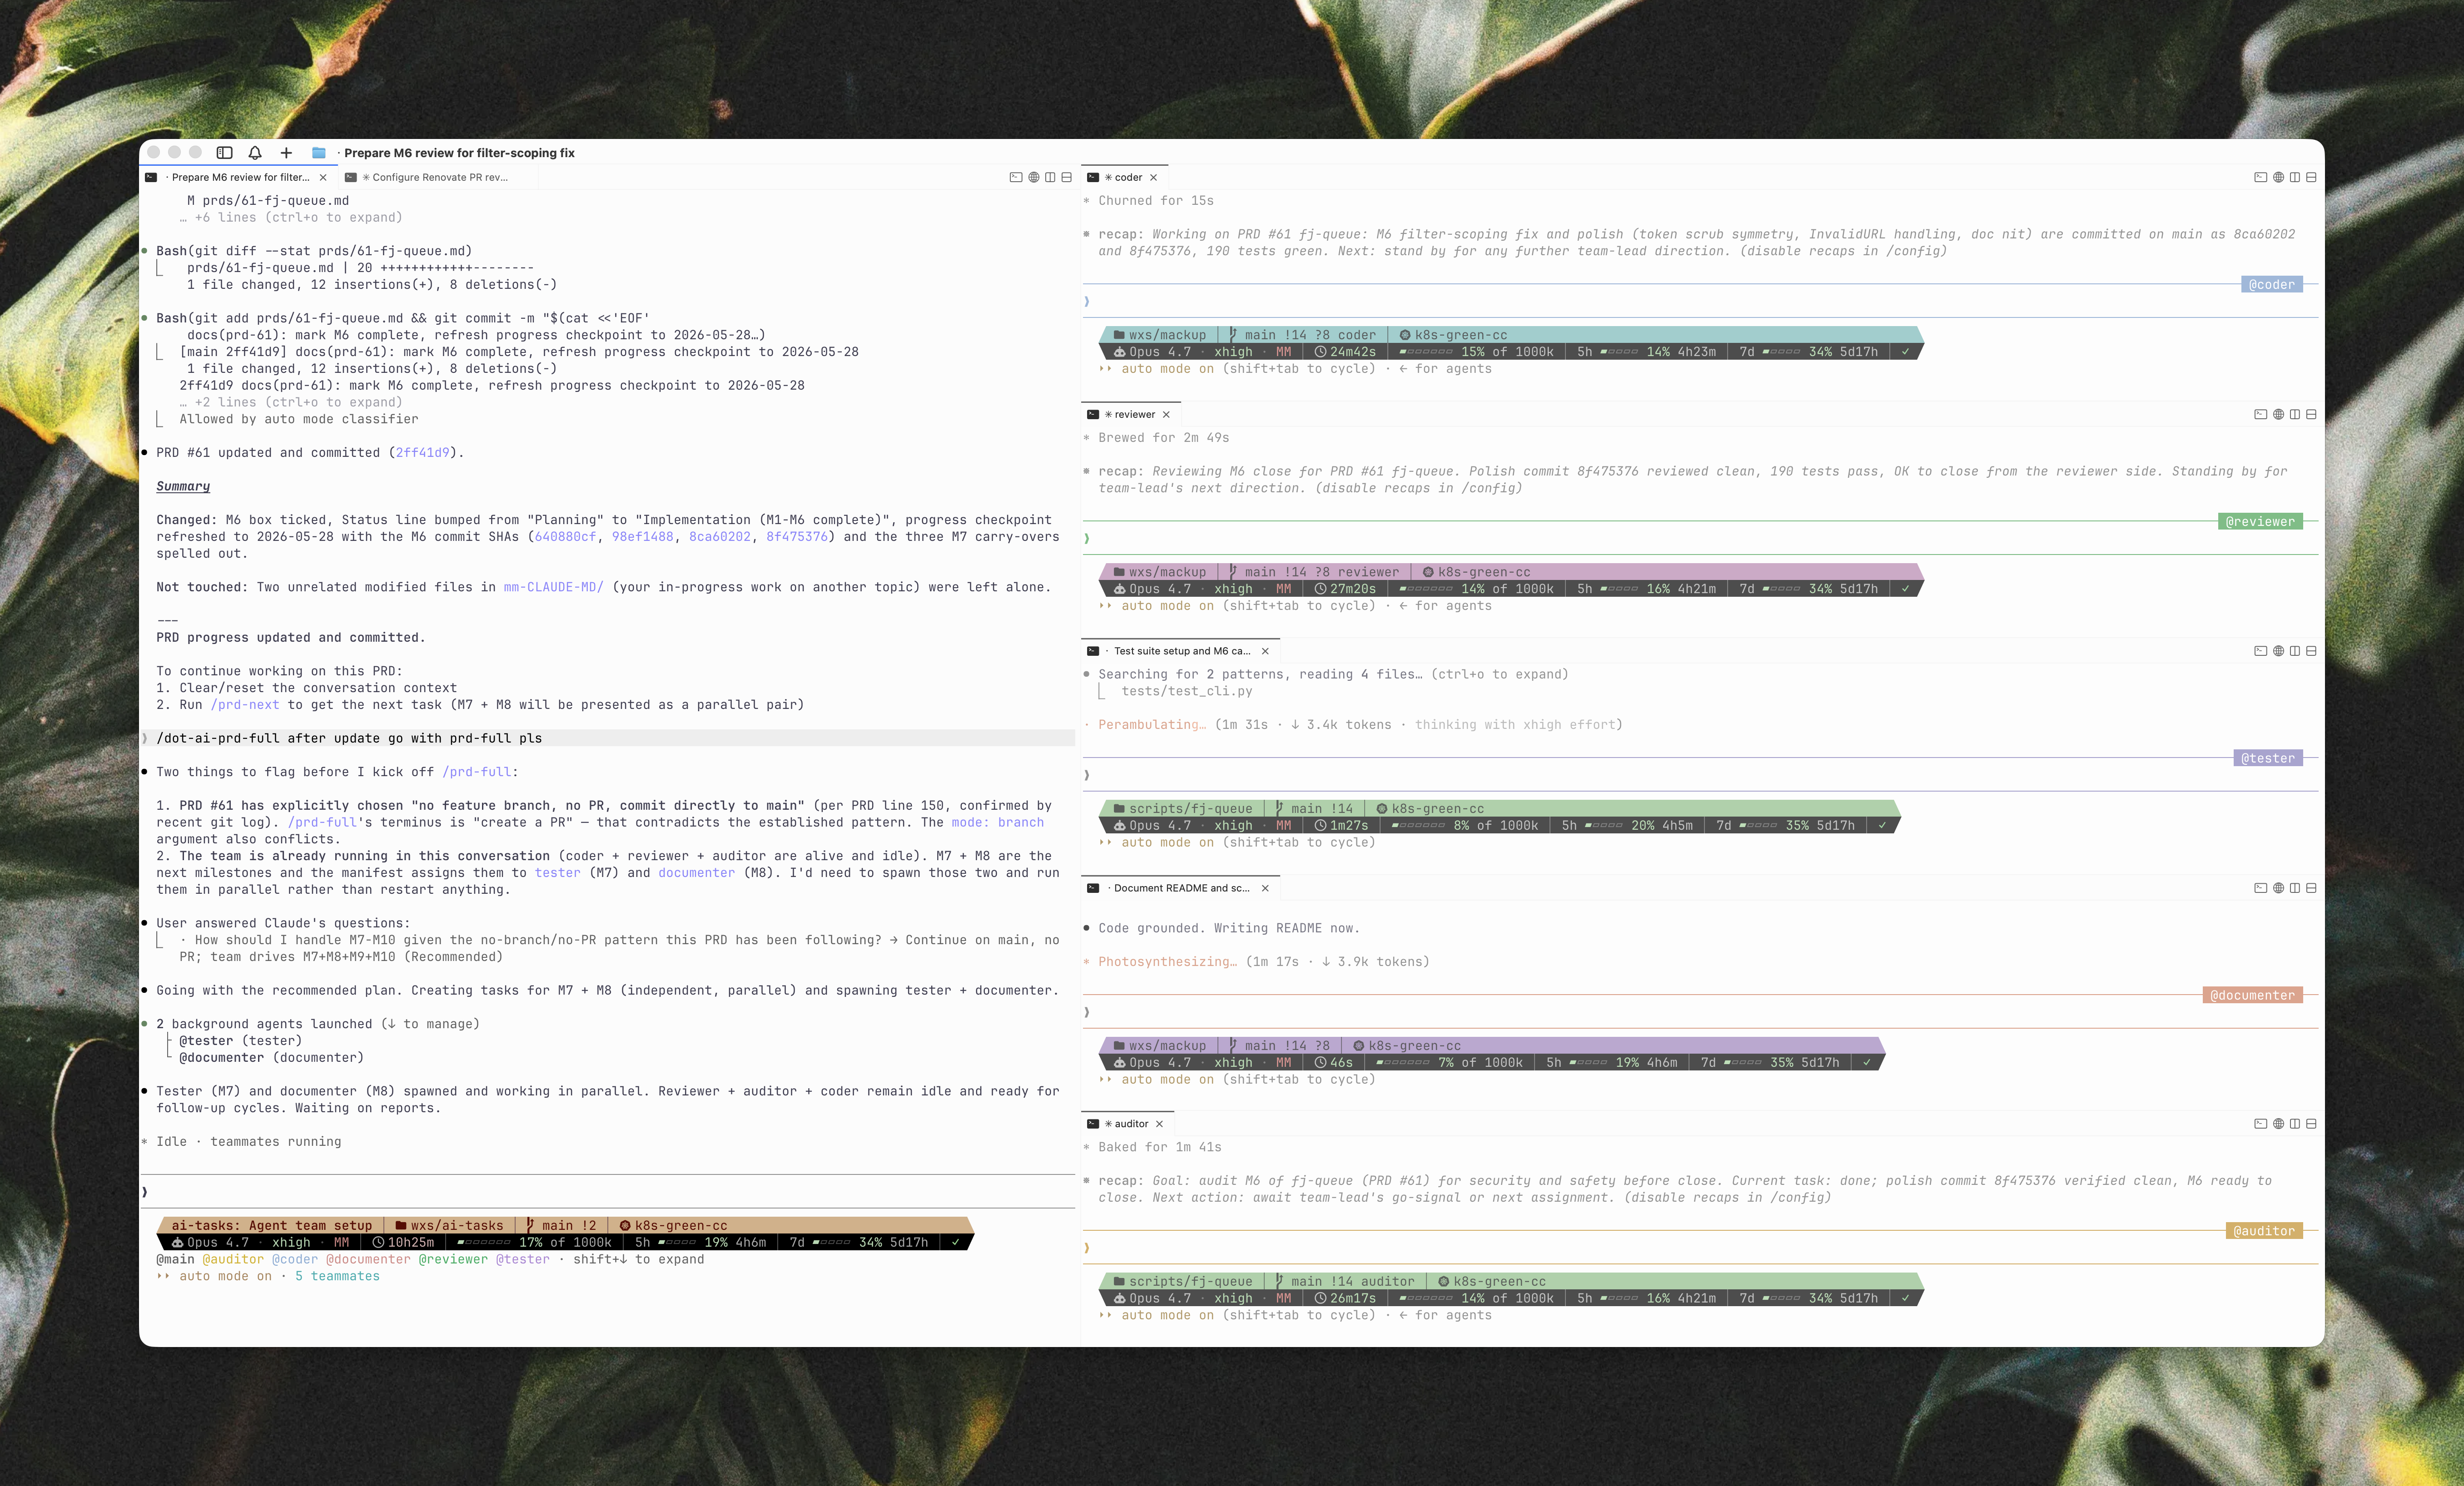Split main left pane horizontally using rows icon
Viewport: 2464px width, 1486px height.
(1066, 177)
